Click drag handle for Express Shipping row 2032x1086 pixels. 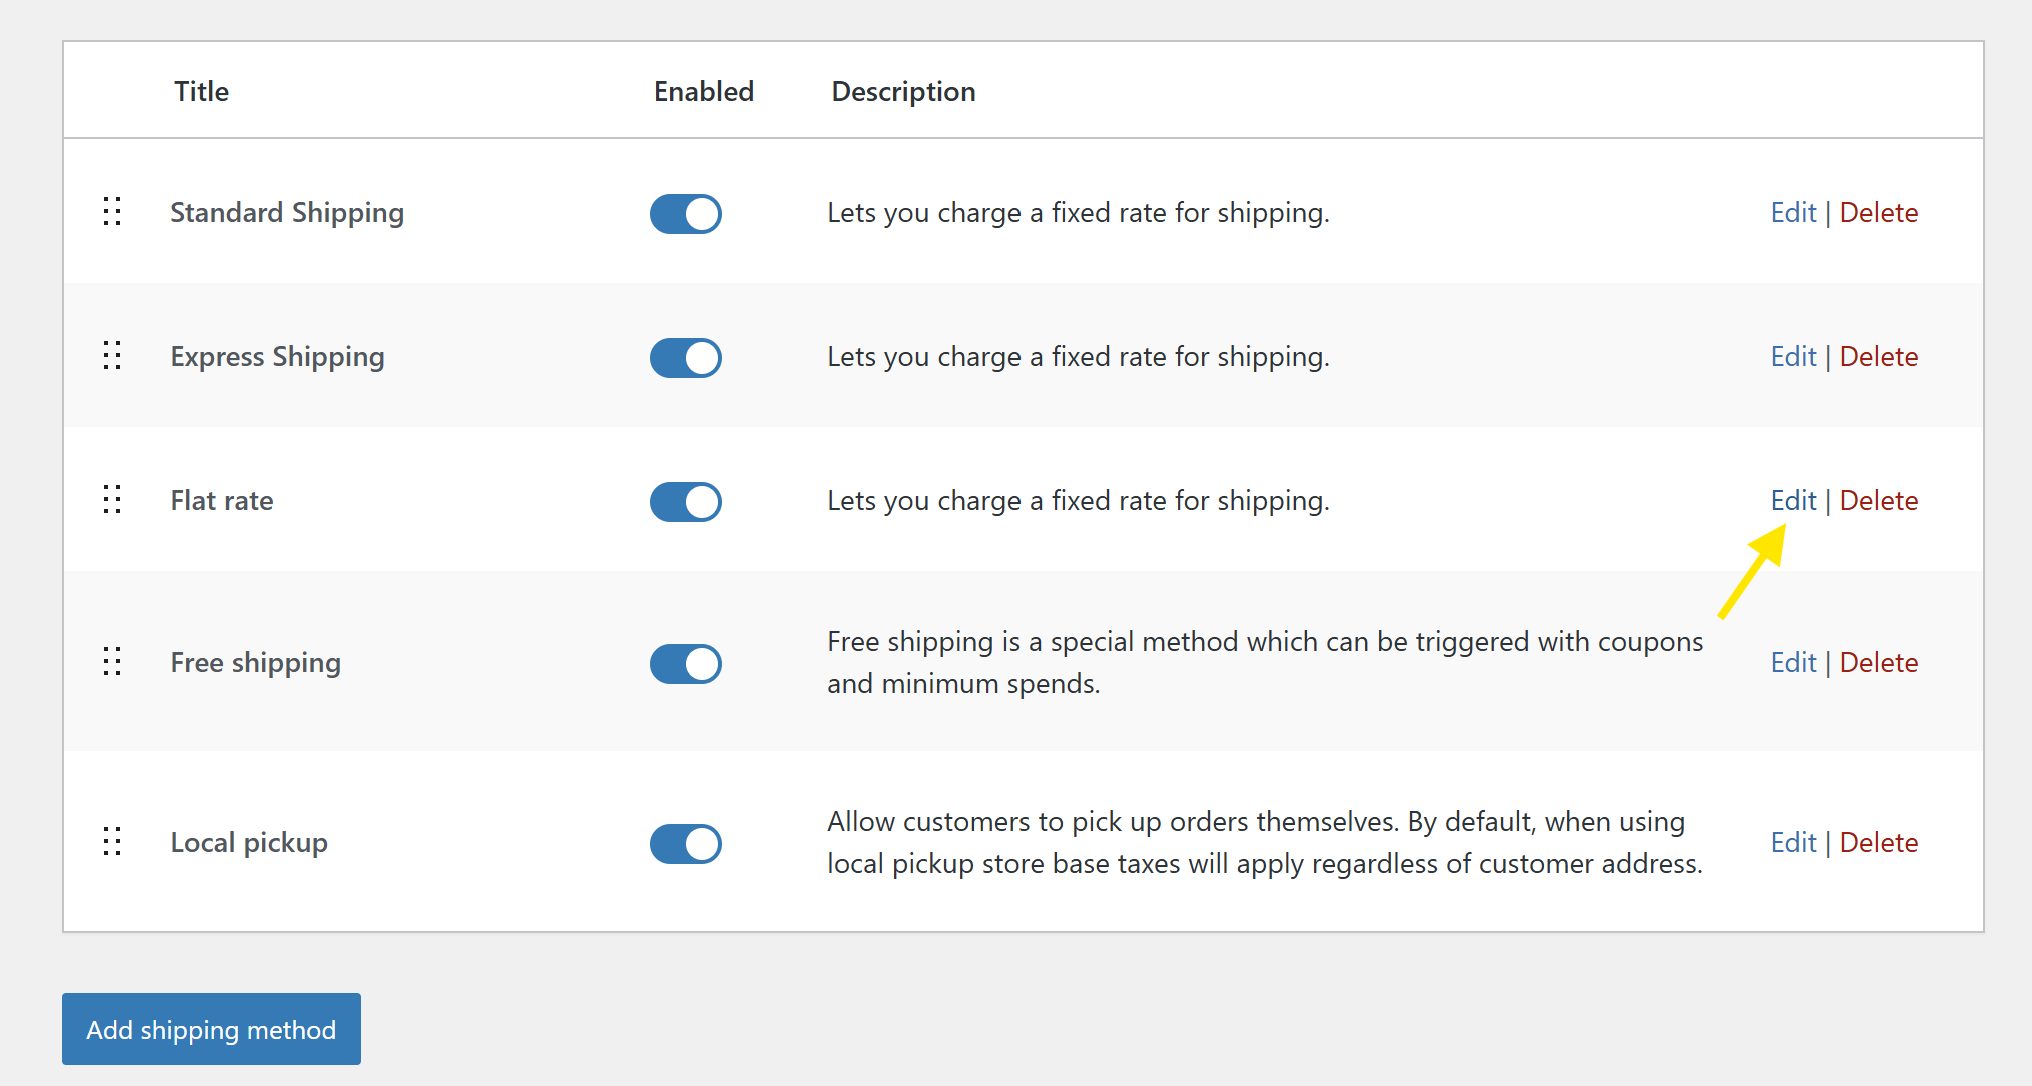click(112, 356)
